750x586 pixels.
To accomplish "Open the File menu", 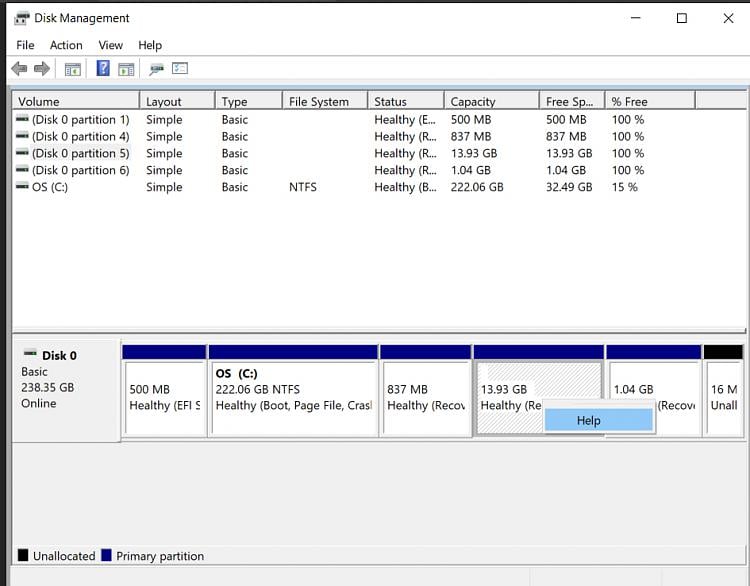I will (x=25, y=45).
